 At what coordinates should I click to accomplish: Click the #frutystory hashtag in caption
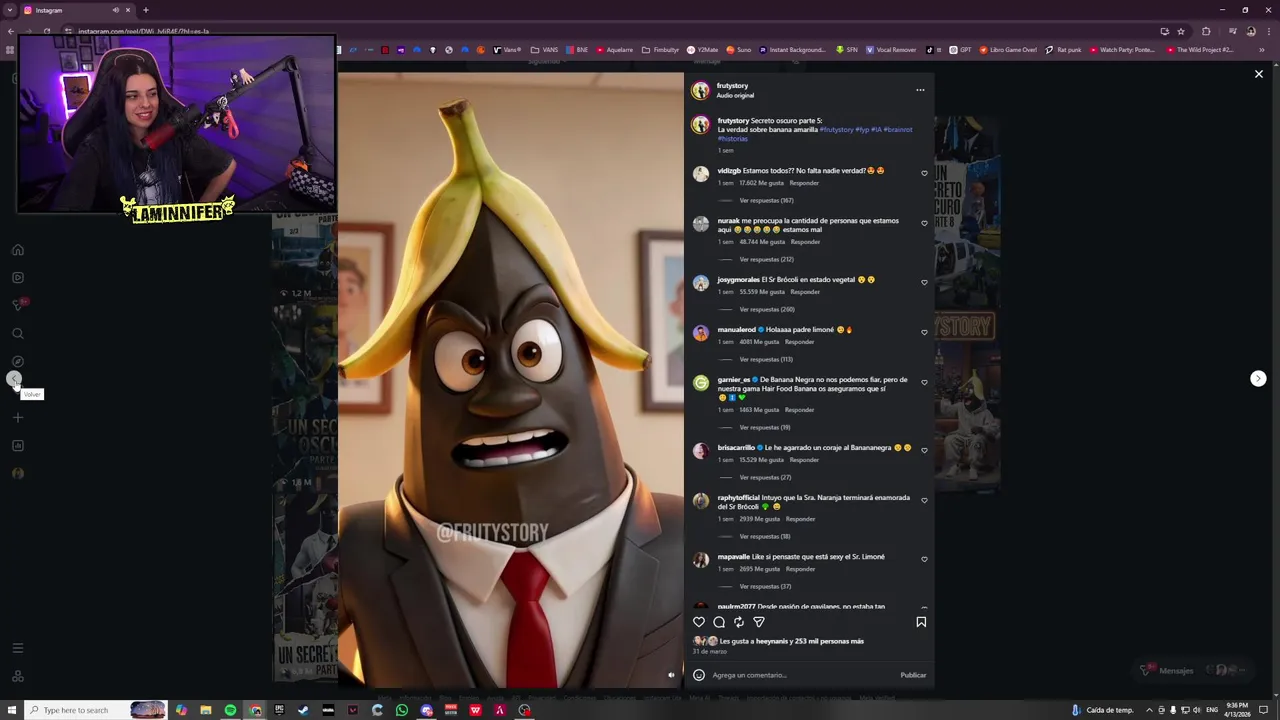tap(837, 130)
